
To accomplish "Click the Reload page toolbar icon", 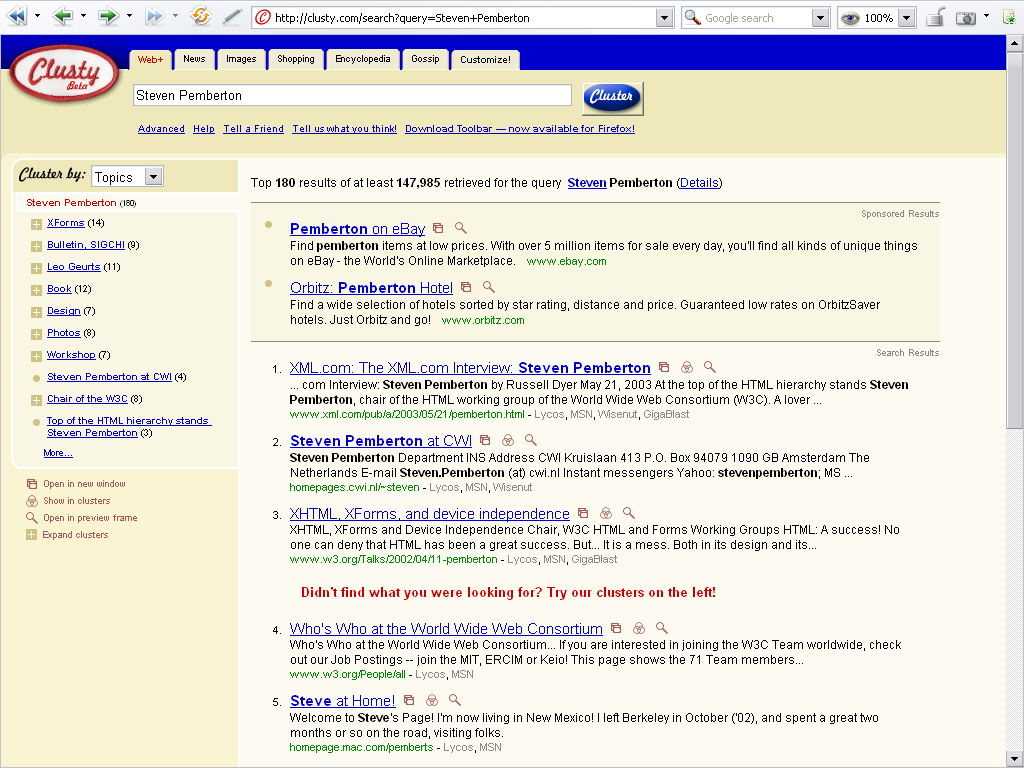I will [201, 17].
